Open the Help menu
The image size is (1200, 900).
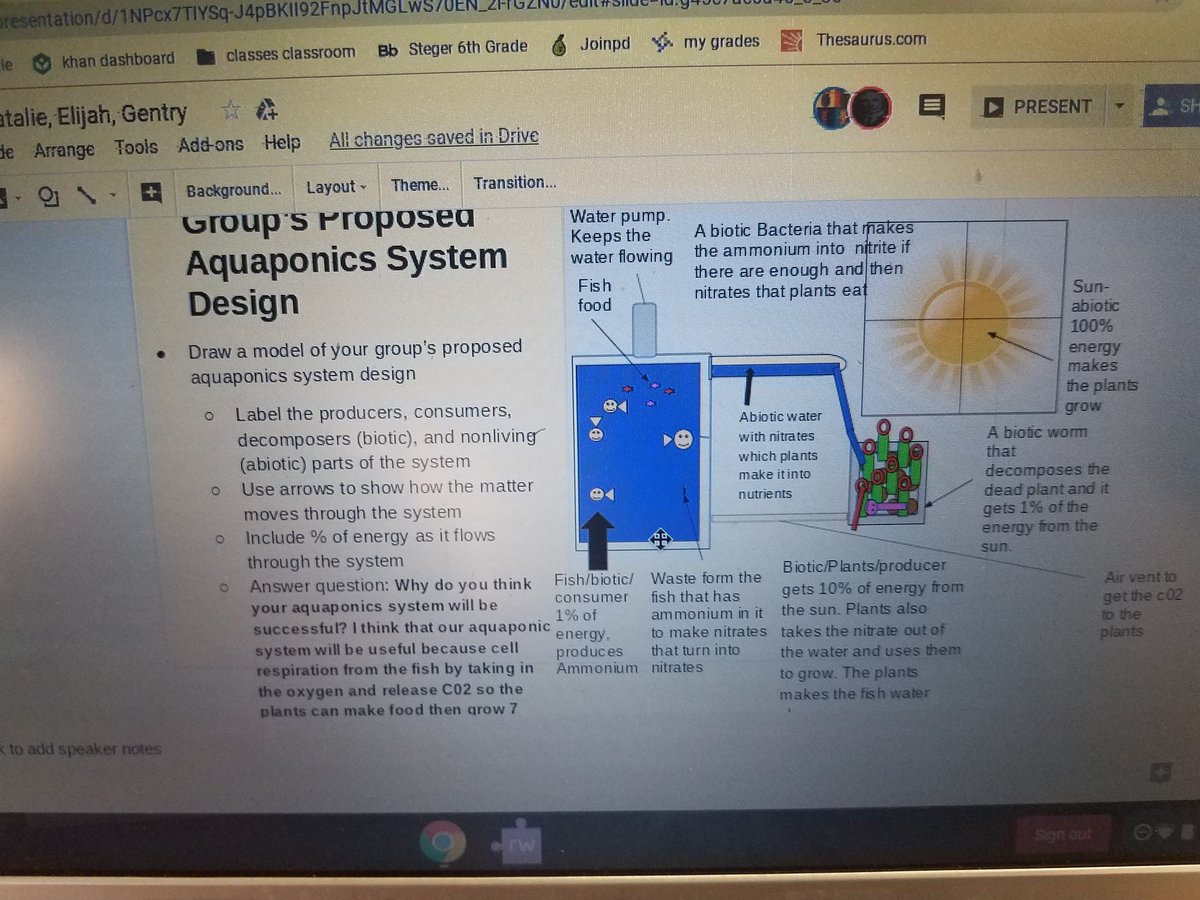(282, 142)
